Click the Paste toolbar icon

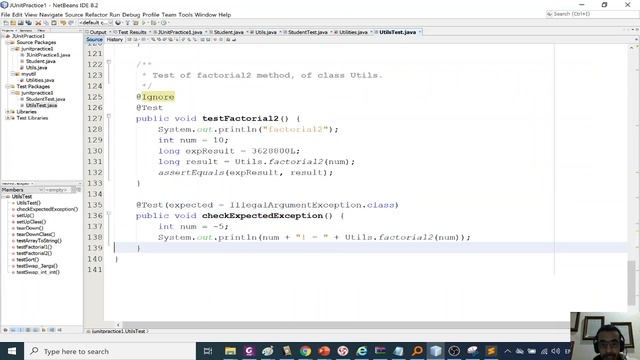coord(54,23)
